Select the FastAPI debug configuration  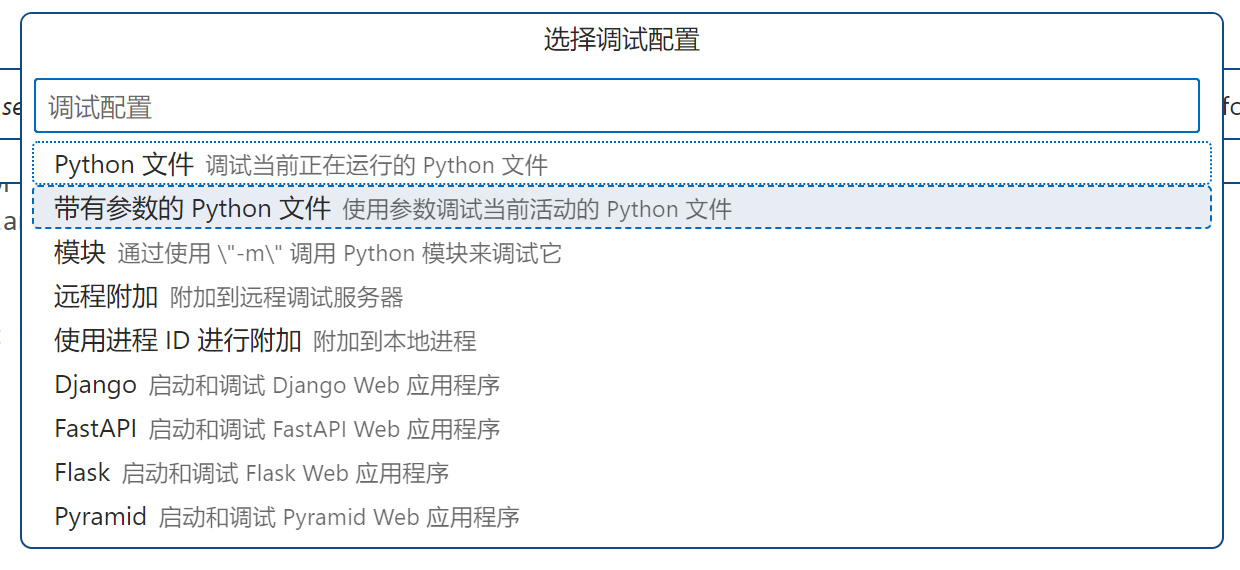(95, 429)
